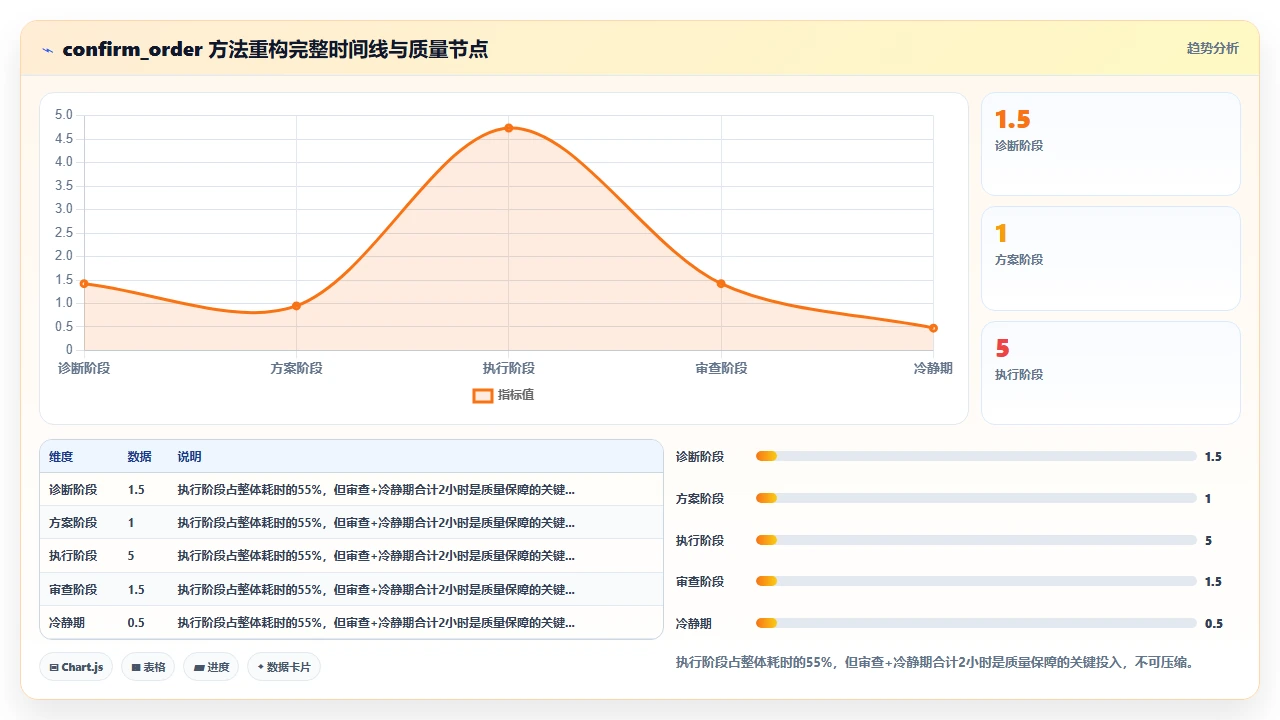This screenshot has height=720, width=1280.
Task: Select the 审查阶段 cell in the table
Action: pos(73,590)
